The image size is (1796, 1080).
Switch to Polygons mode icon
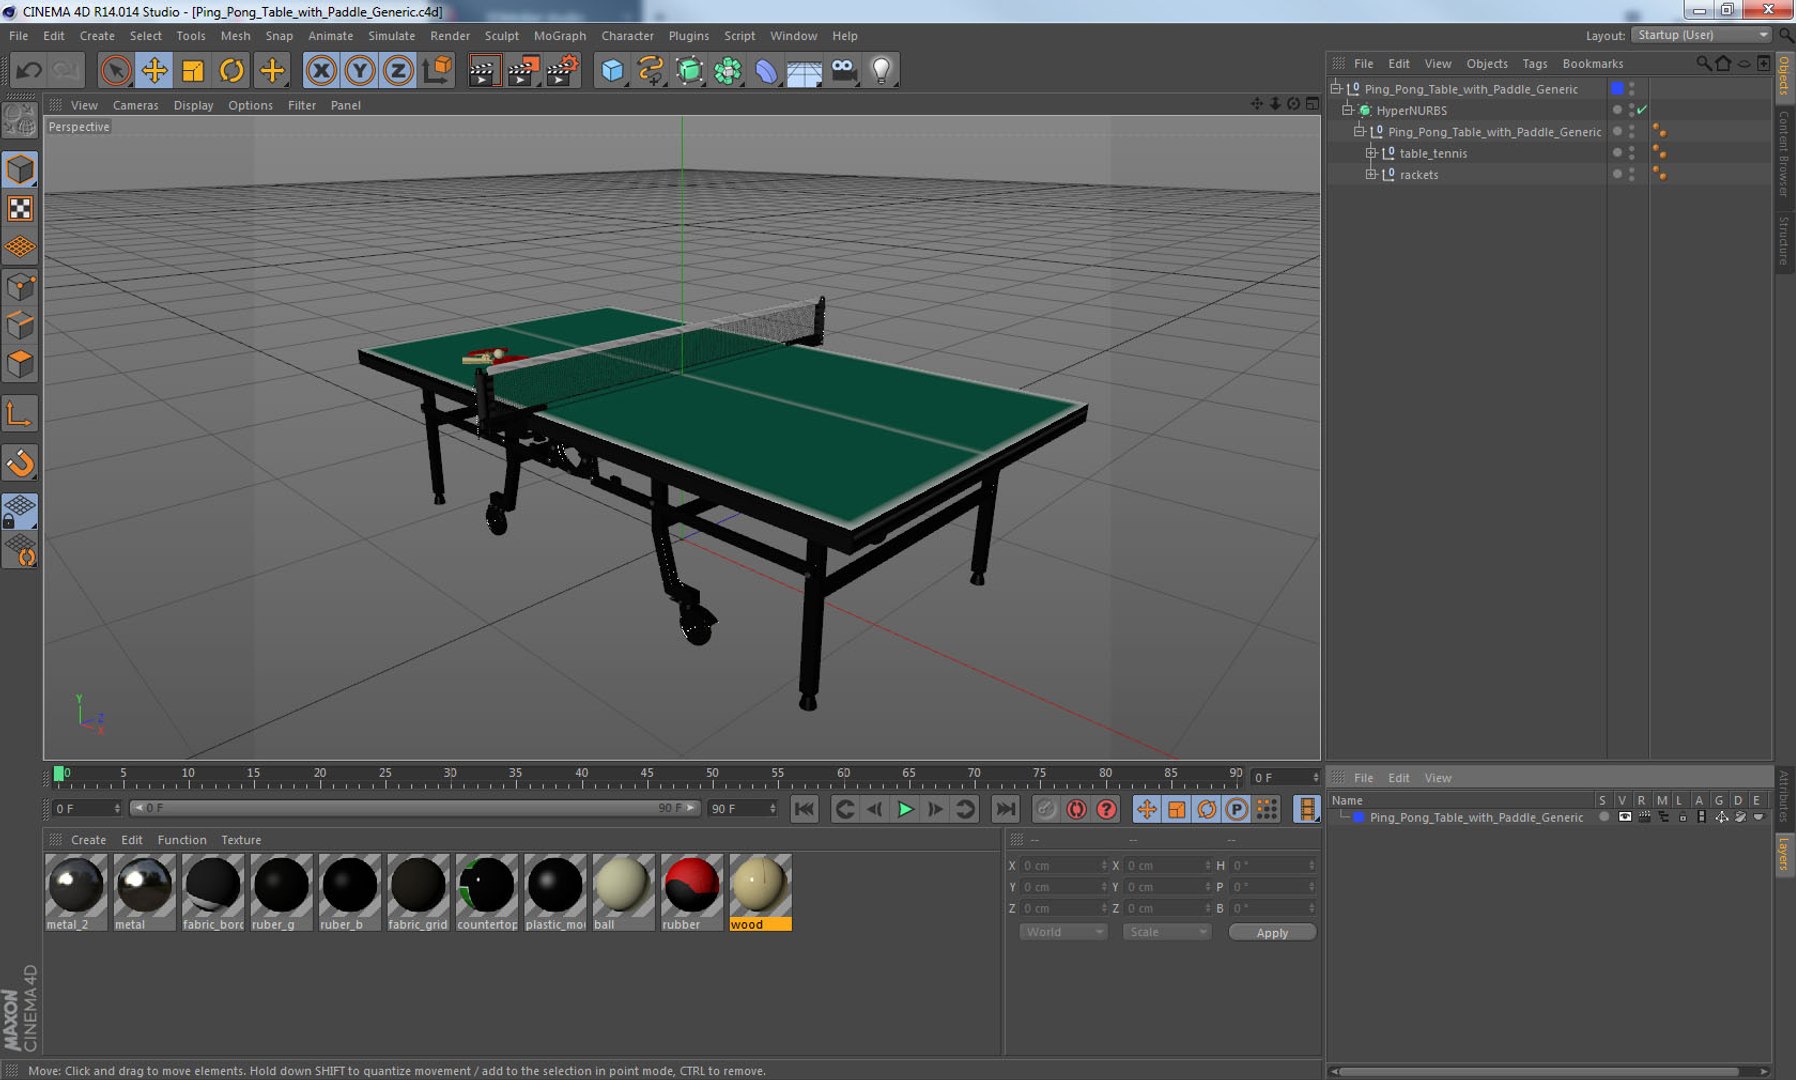[x=20, y=364]
